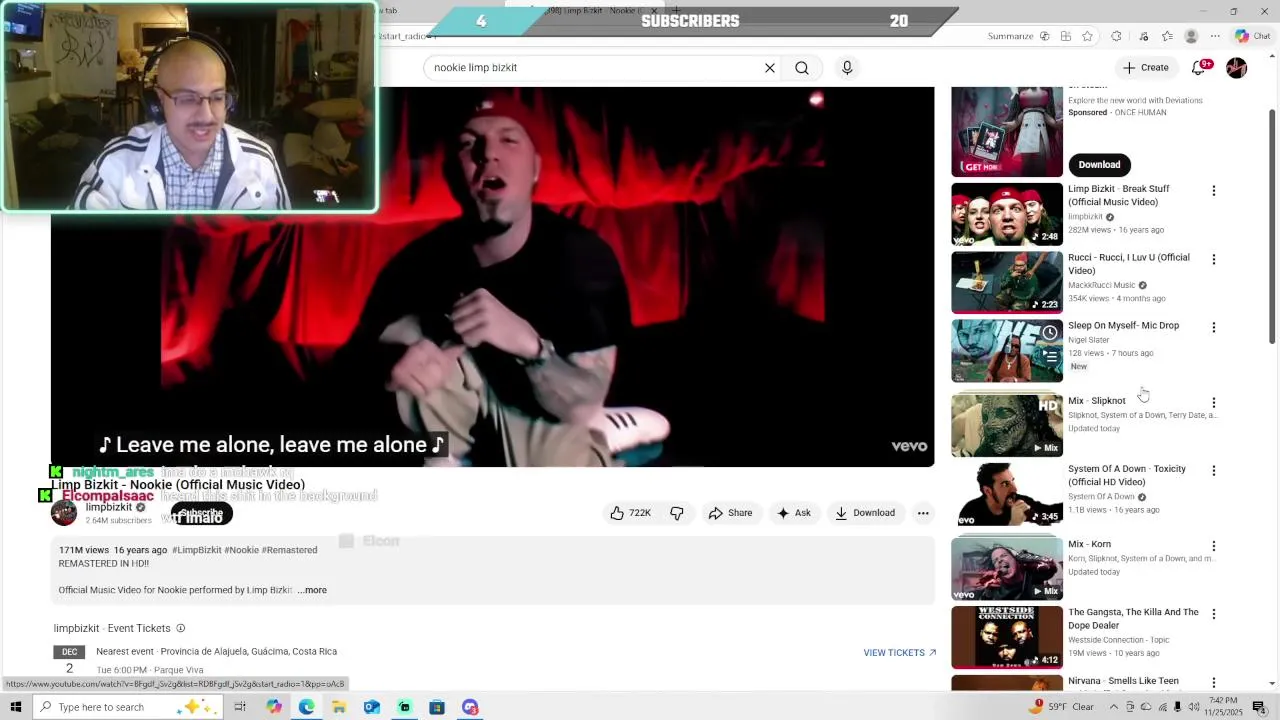Open options for The Gangsta, The Killa video

[x=1214, y=614]
